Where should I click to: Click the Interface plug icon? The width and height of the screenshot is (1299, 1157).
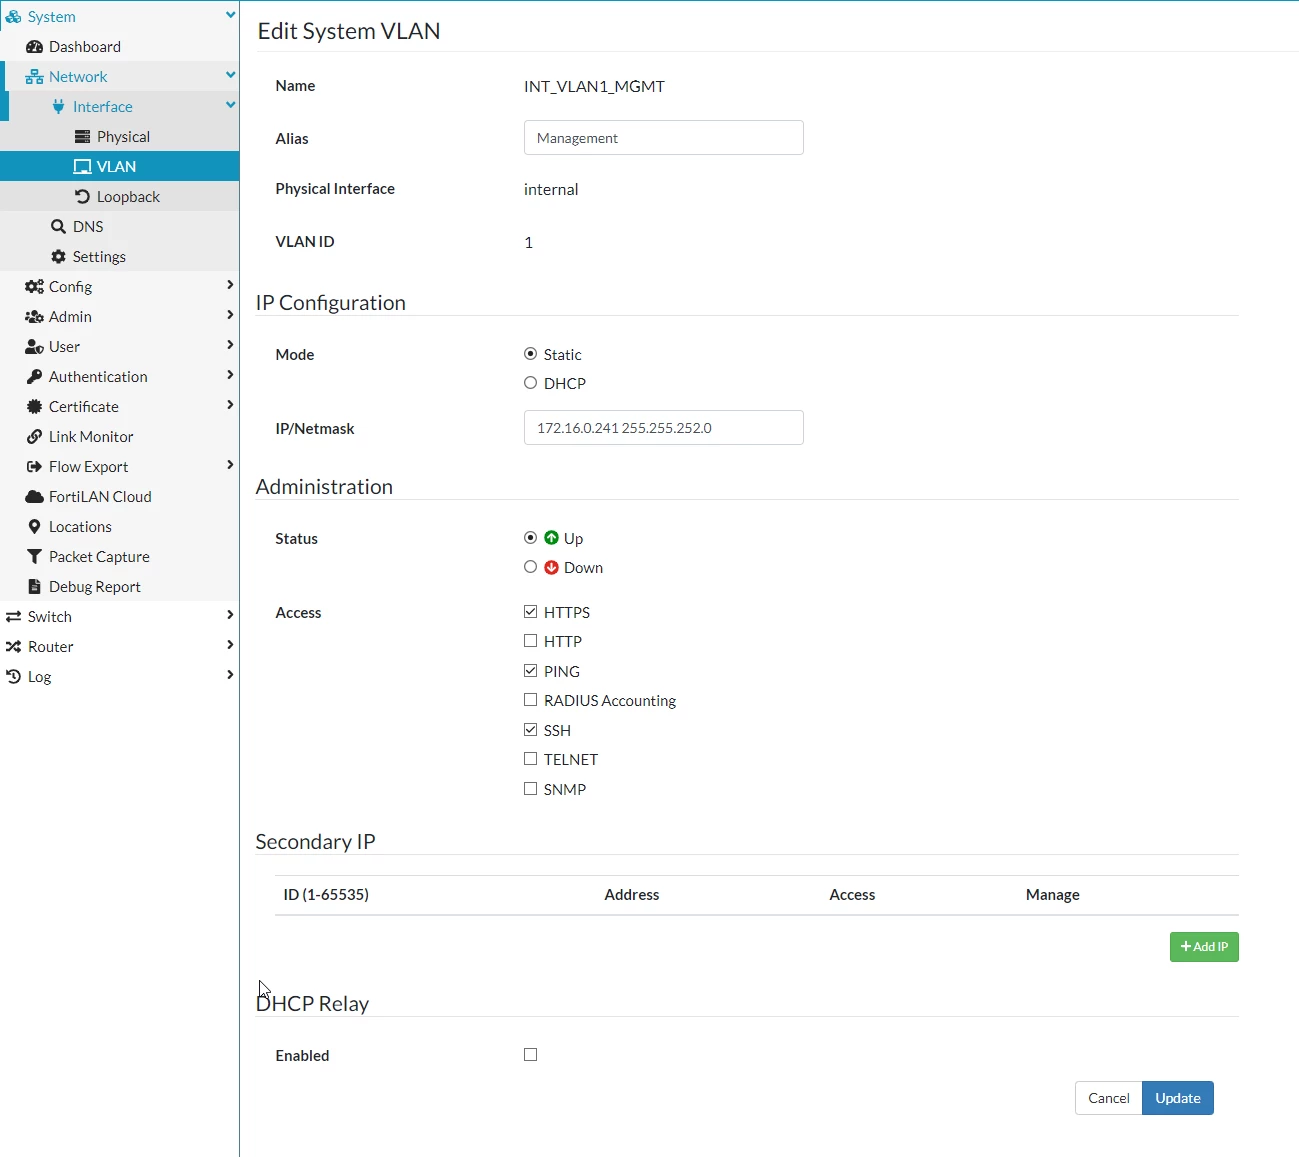point(59,107)
